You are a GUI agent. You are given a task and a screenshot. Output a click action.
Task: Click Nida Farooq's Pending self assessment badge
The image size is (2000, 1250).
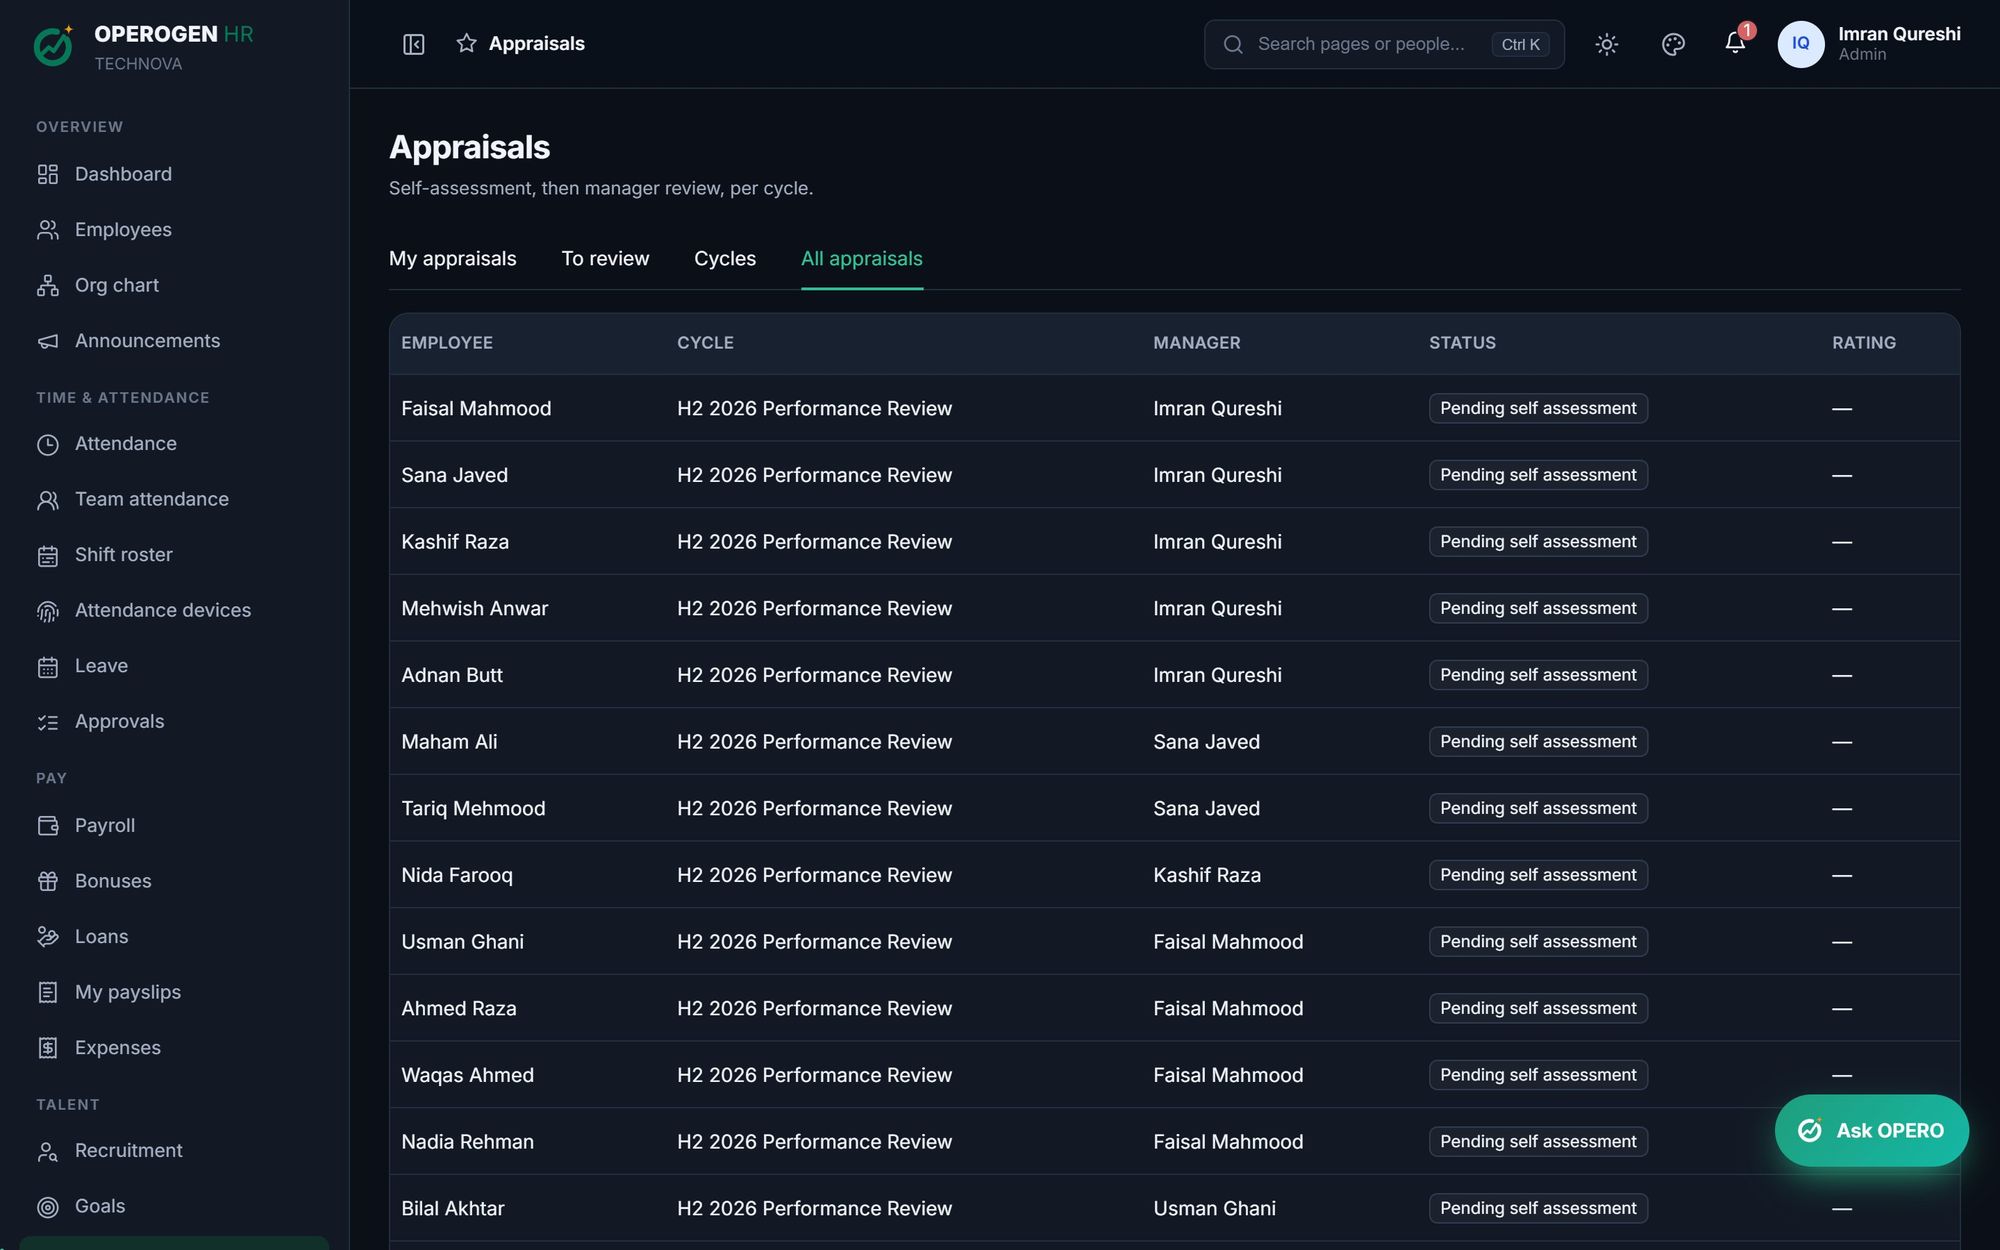coord(1538,875)
